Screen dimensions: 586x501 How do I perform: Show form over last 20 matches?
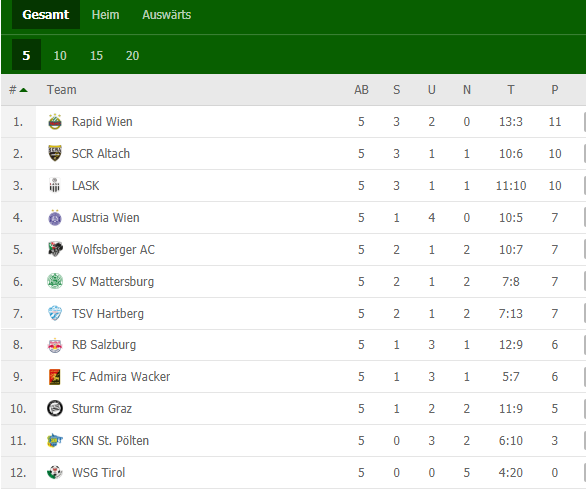coord(133,55)
